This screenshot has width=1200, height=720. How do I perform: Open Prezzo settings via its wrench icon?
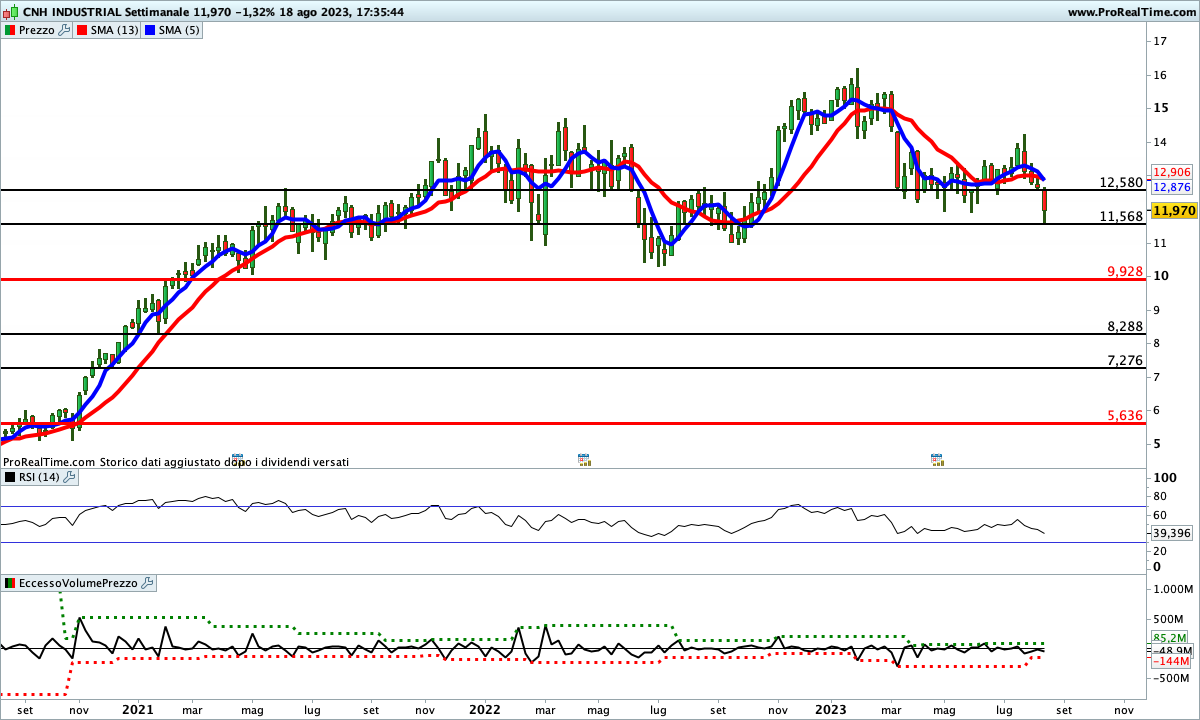pos(65,30)
